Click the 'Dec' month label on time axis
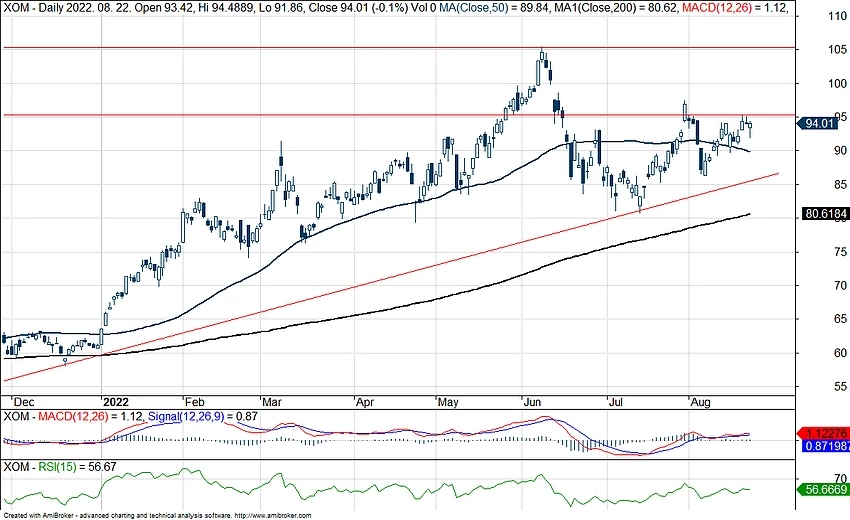Image resolution: width=850 pixels, height=520 pixels. pyautogui.click(x=23, y=402)
